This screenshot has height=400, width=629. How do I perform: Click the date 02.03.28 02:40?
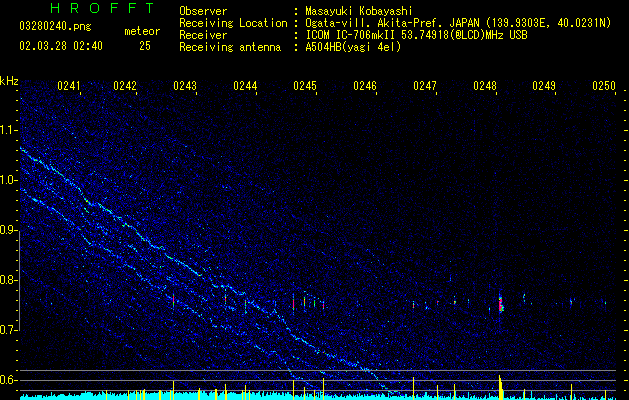coord(61,46)
